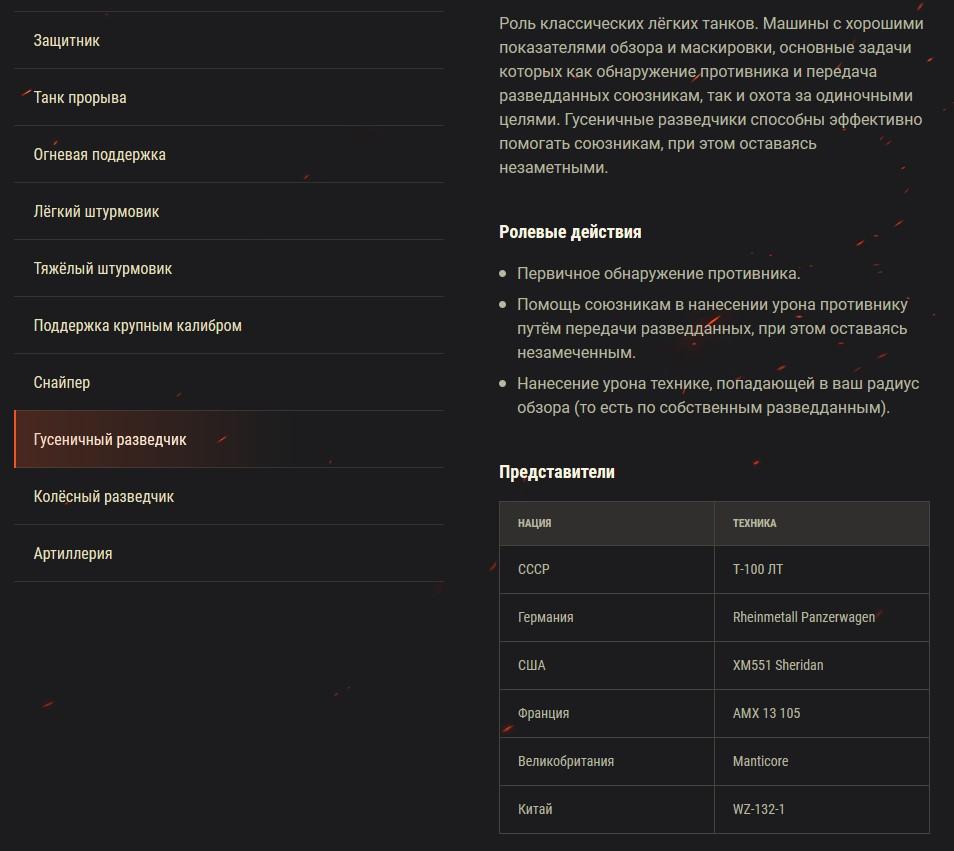Image resolution: width=954 pixels, height=851 pixels.
Task: Click the AMX 13 105 entry
Action: pos(766,713)
